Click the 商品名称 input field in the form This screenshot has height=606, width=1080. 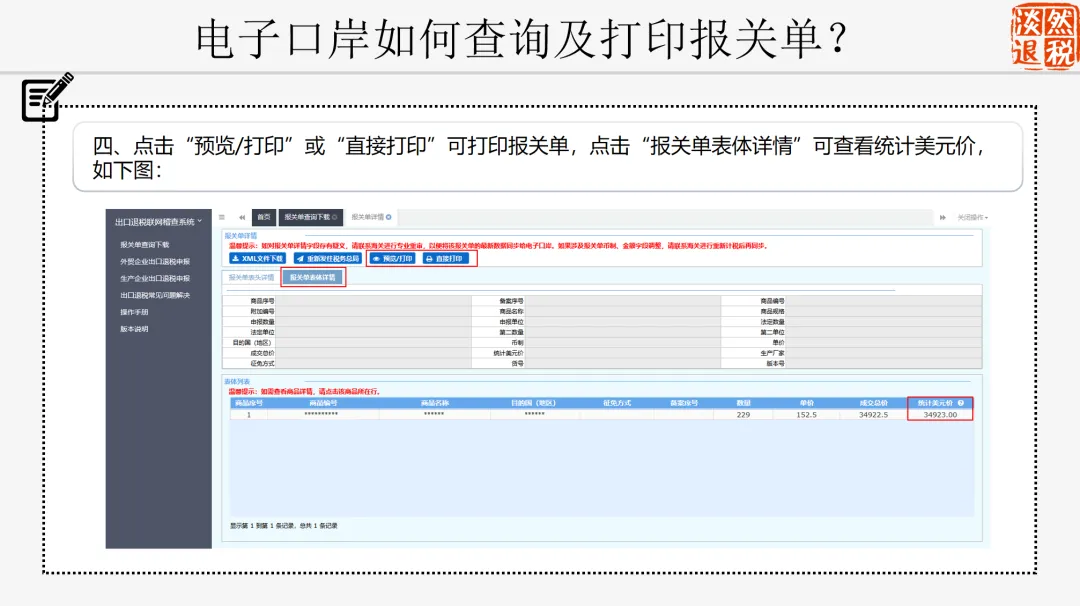tap(623, 311)
